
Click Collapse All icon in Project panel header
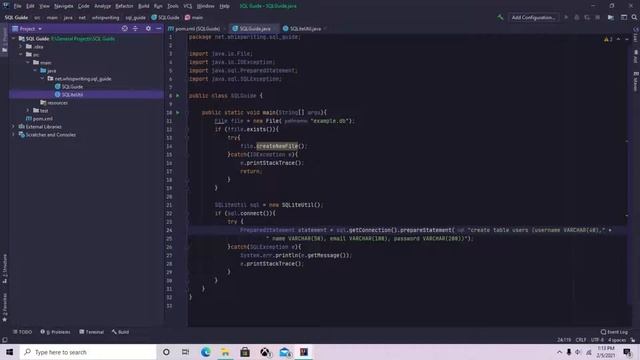(136, 29)
